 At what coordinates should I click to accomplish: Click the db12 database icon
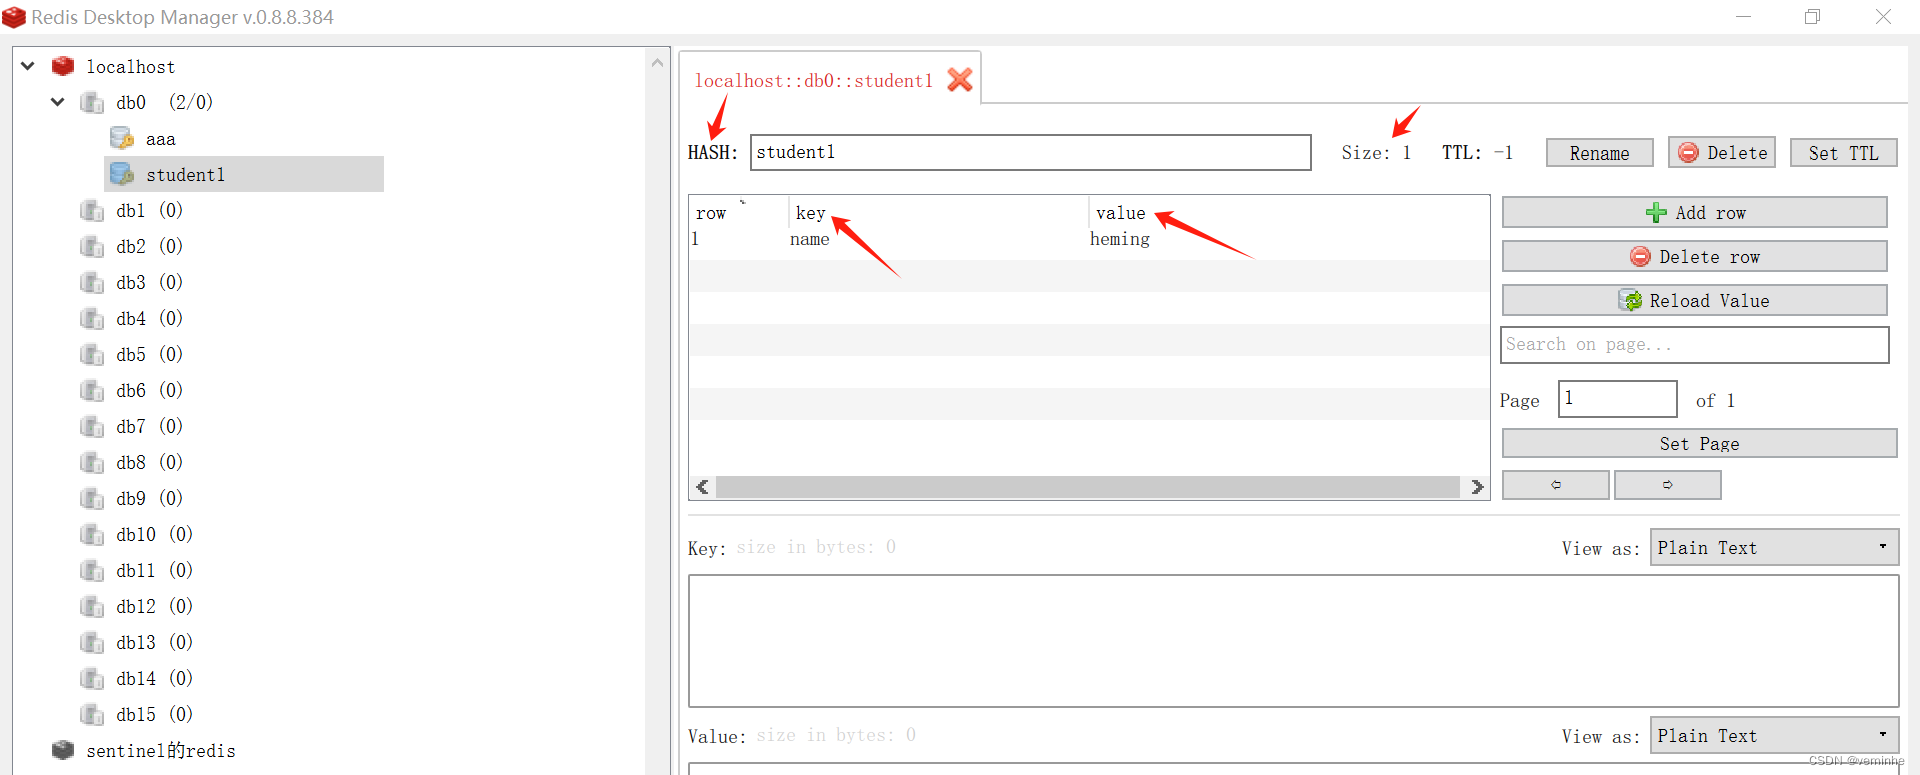coord(92,606)
